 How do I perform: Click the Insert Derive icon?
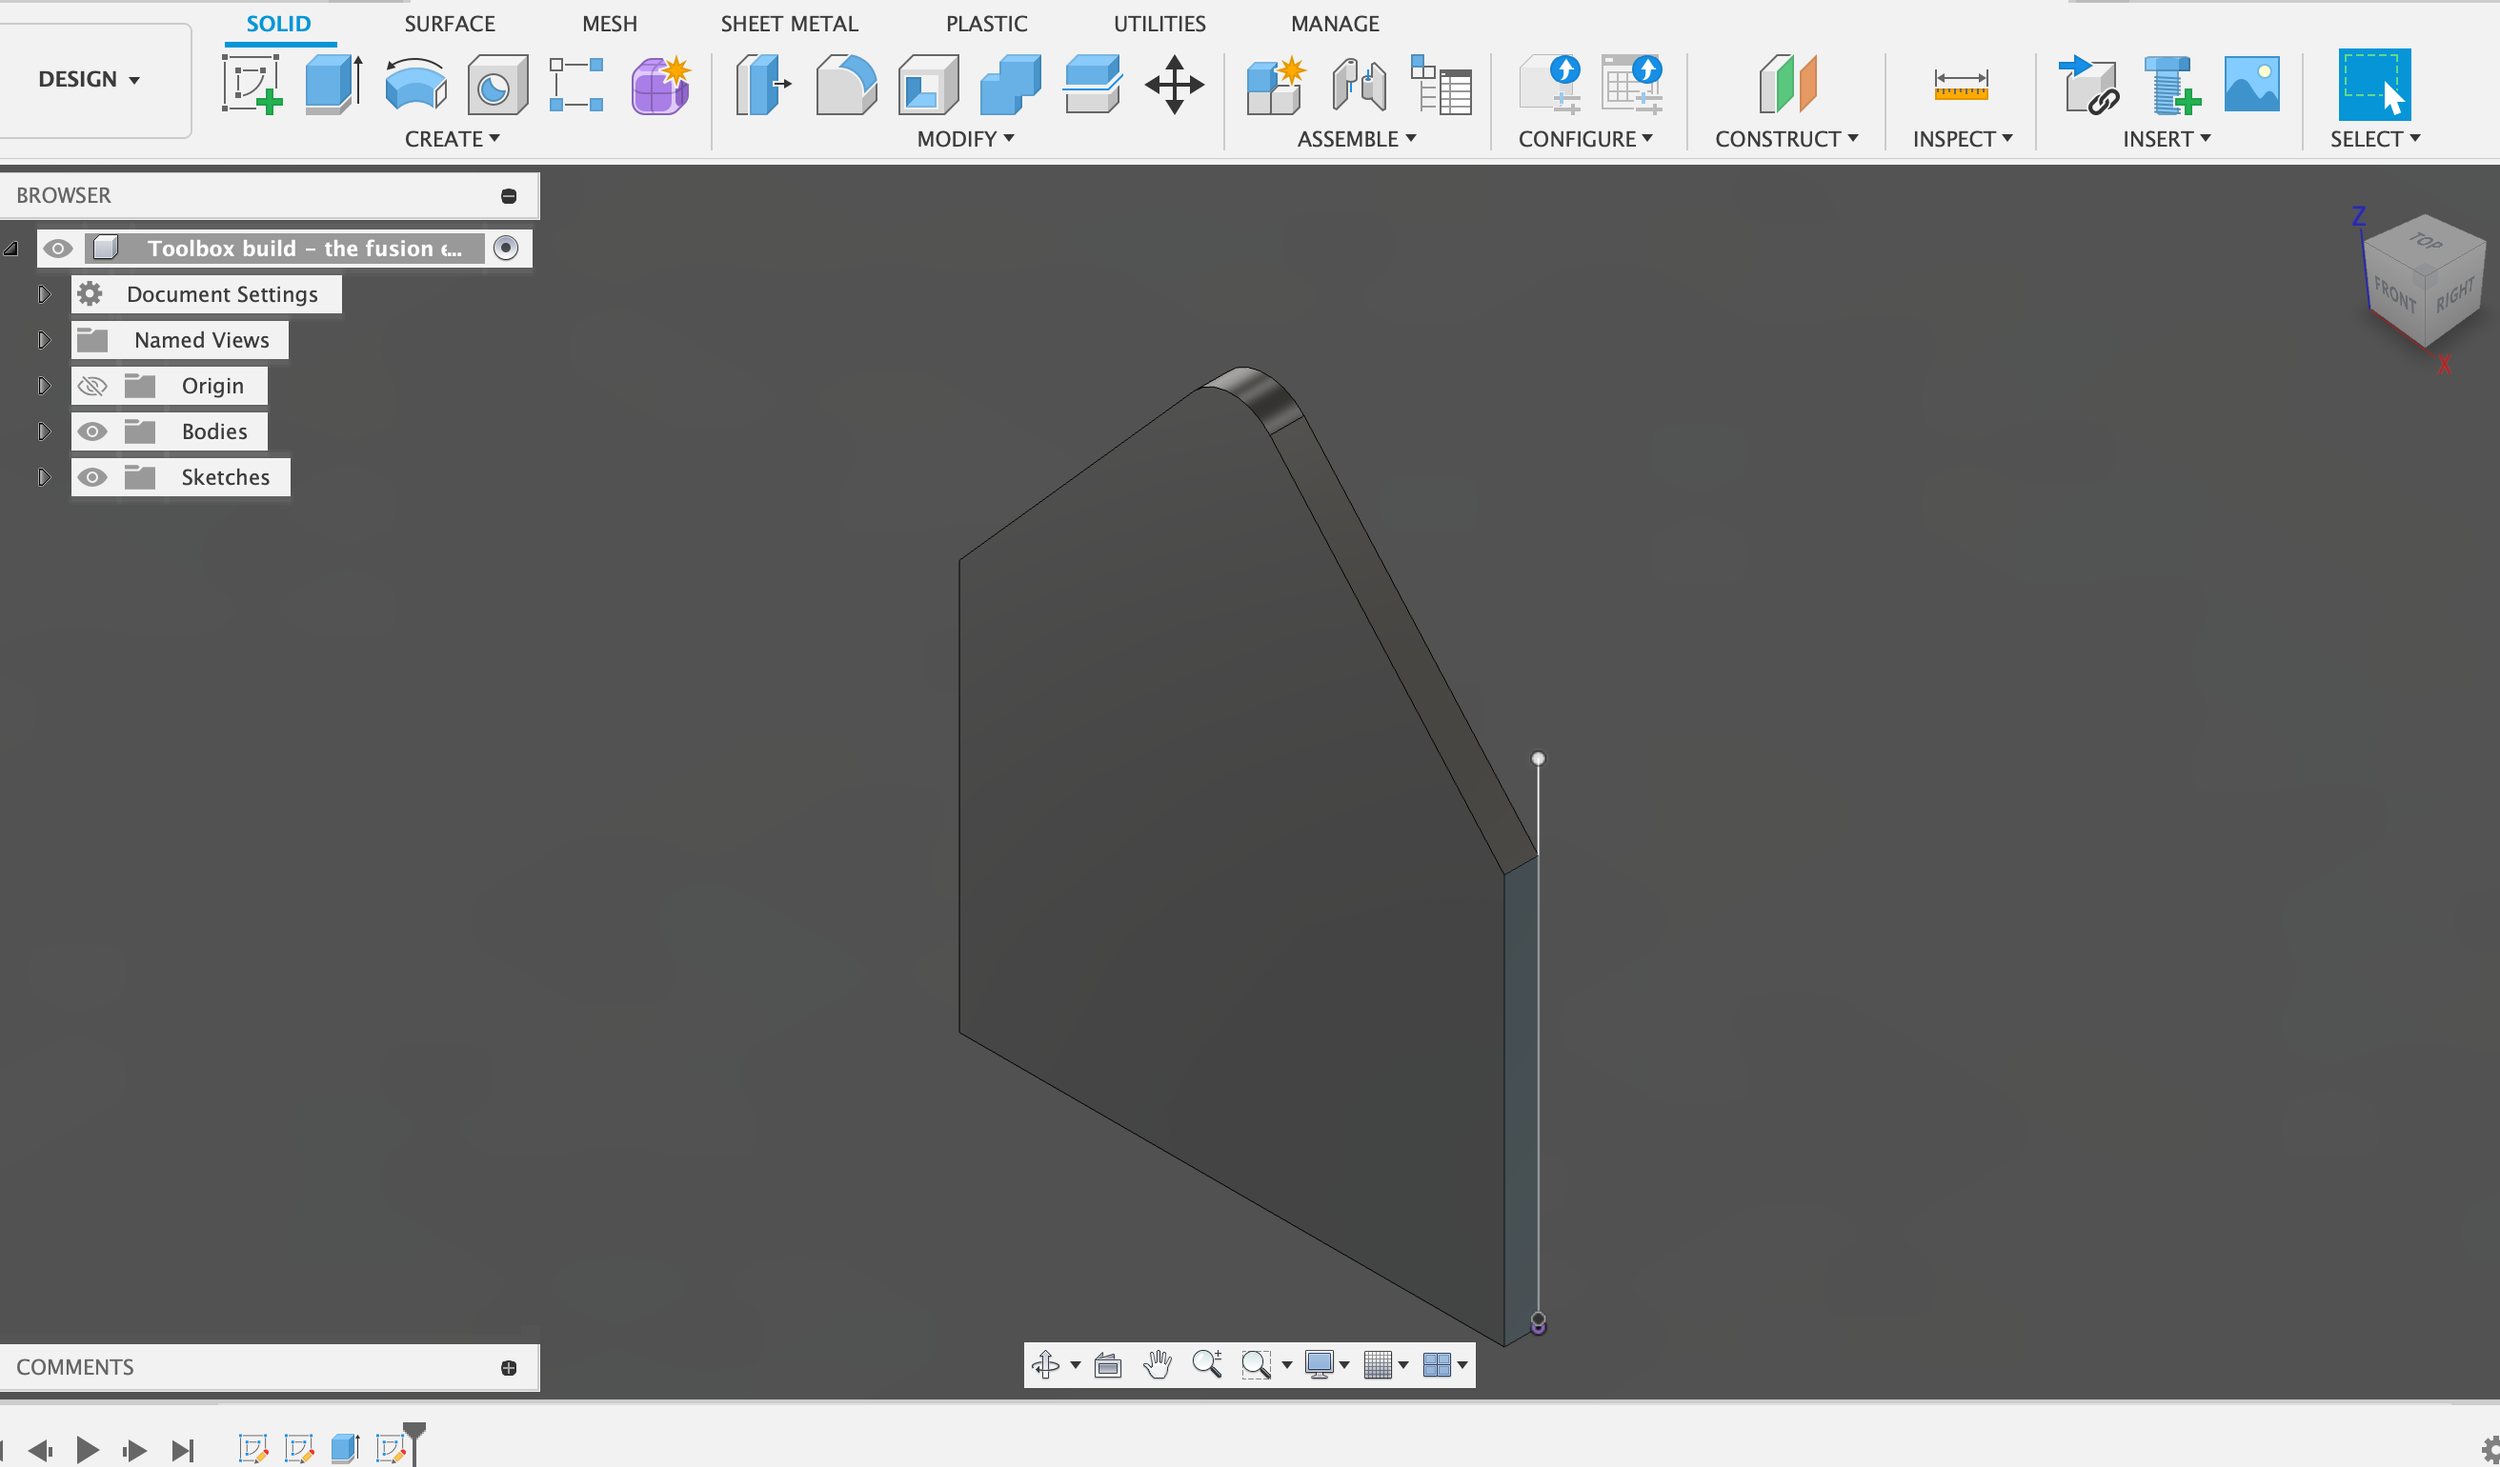(2089, 85)
